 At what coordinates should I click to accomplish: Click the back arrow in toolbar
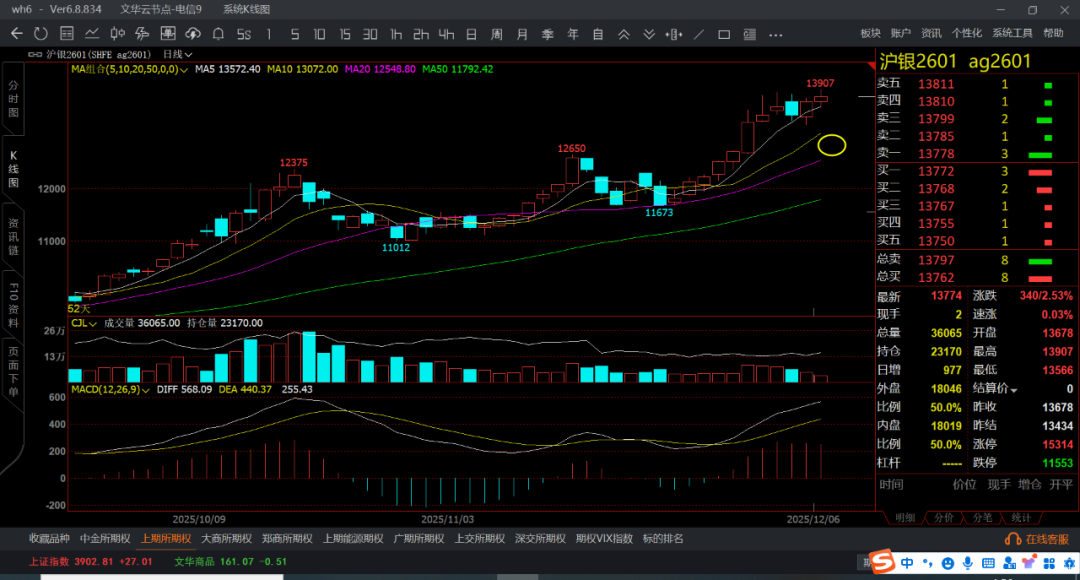point(17,34)
